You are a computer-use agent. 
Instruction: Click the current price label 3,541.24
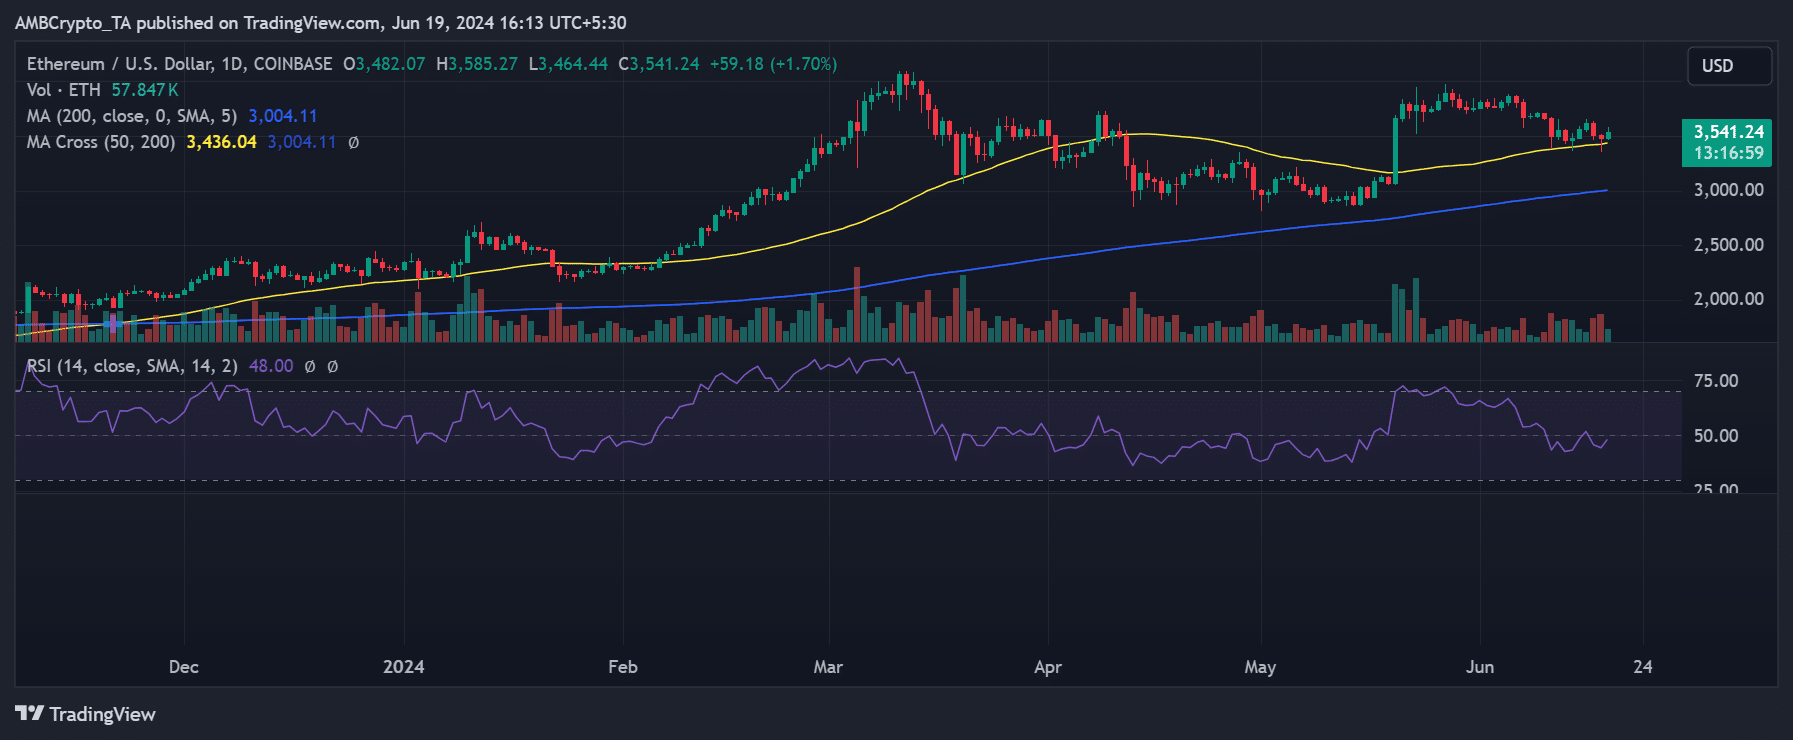(1728, 132)
